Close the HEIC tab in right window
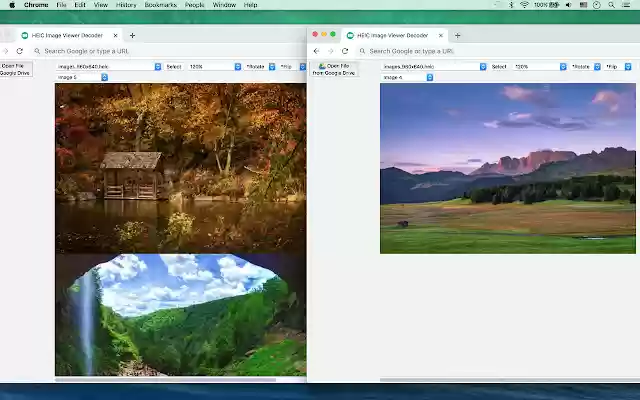This screenshot has width=640, height=400. 441,36
